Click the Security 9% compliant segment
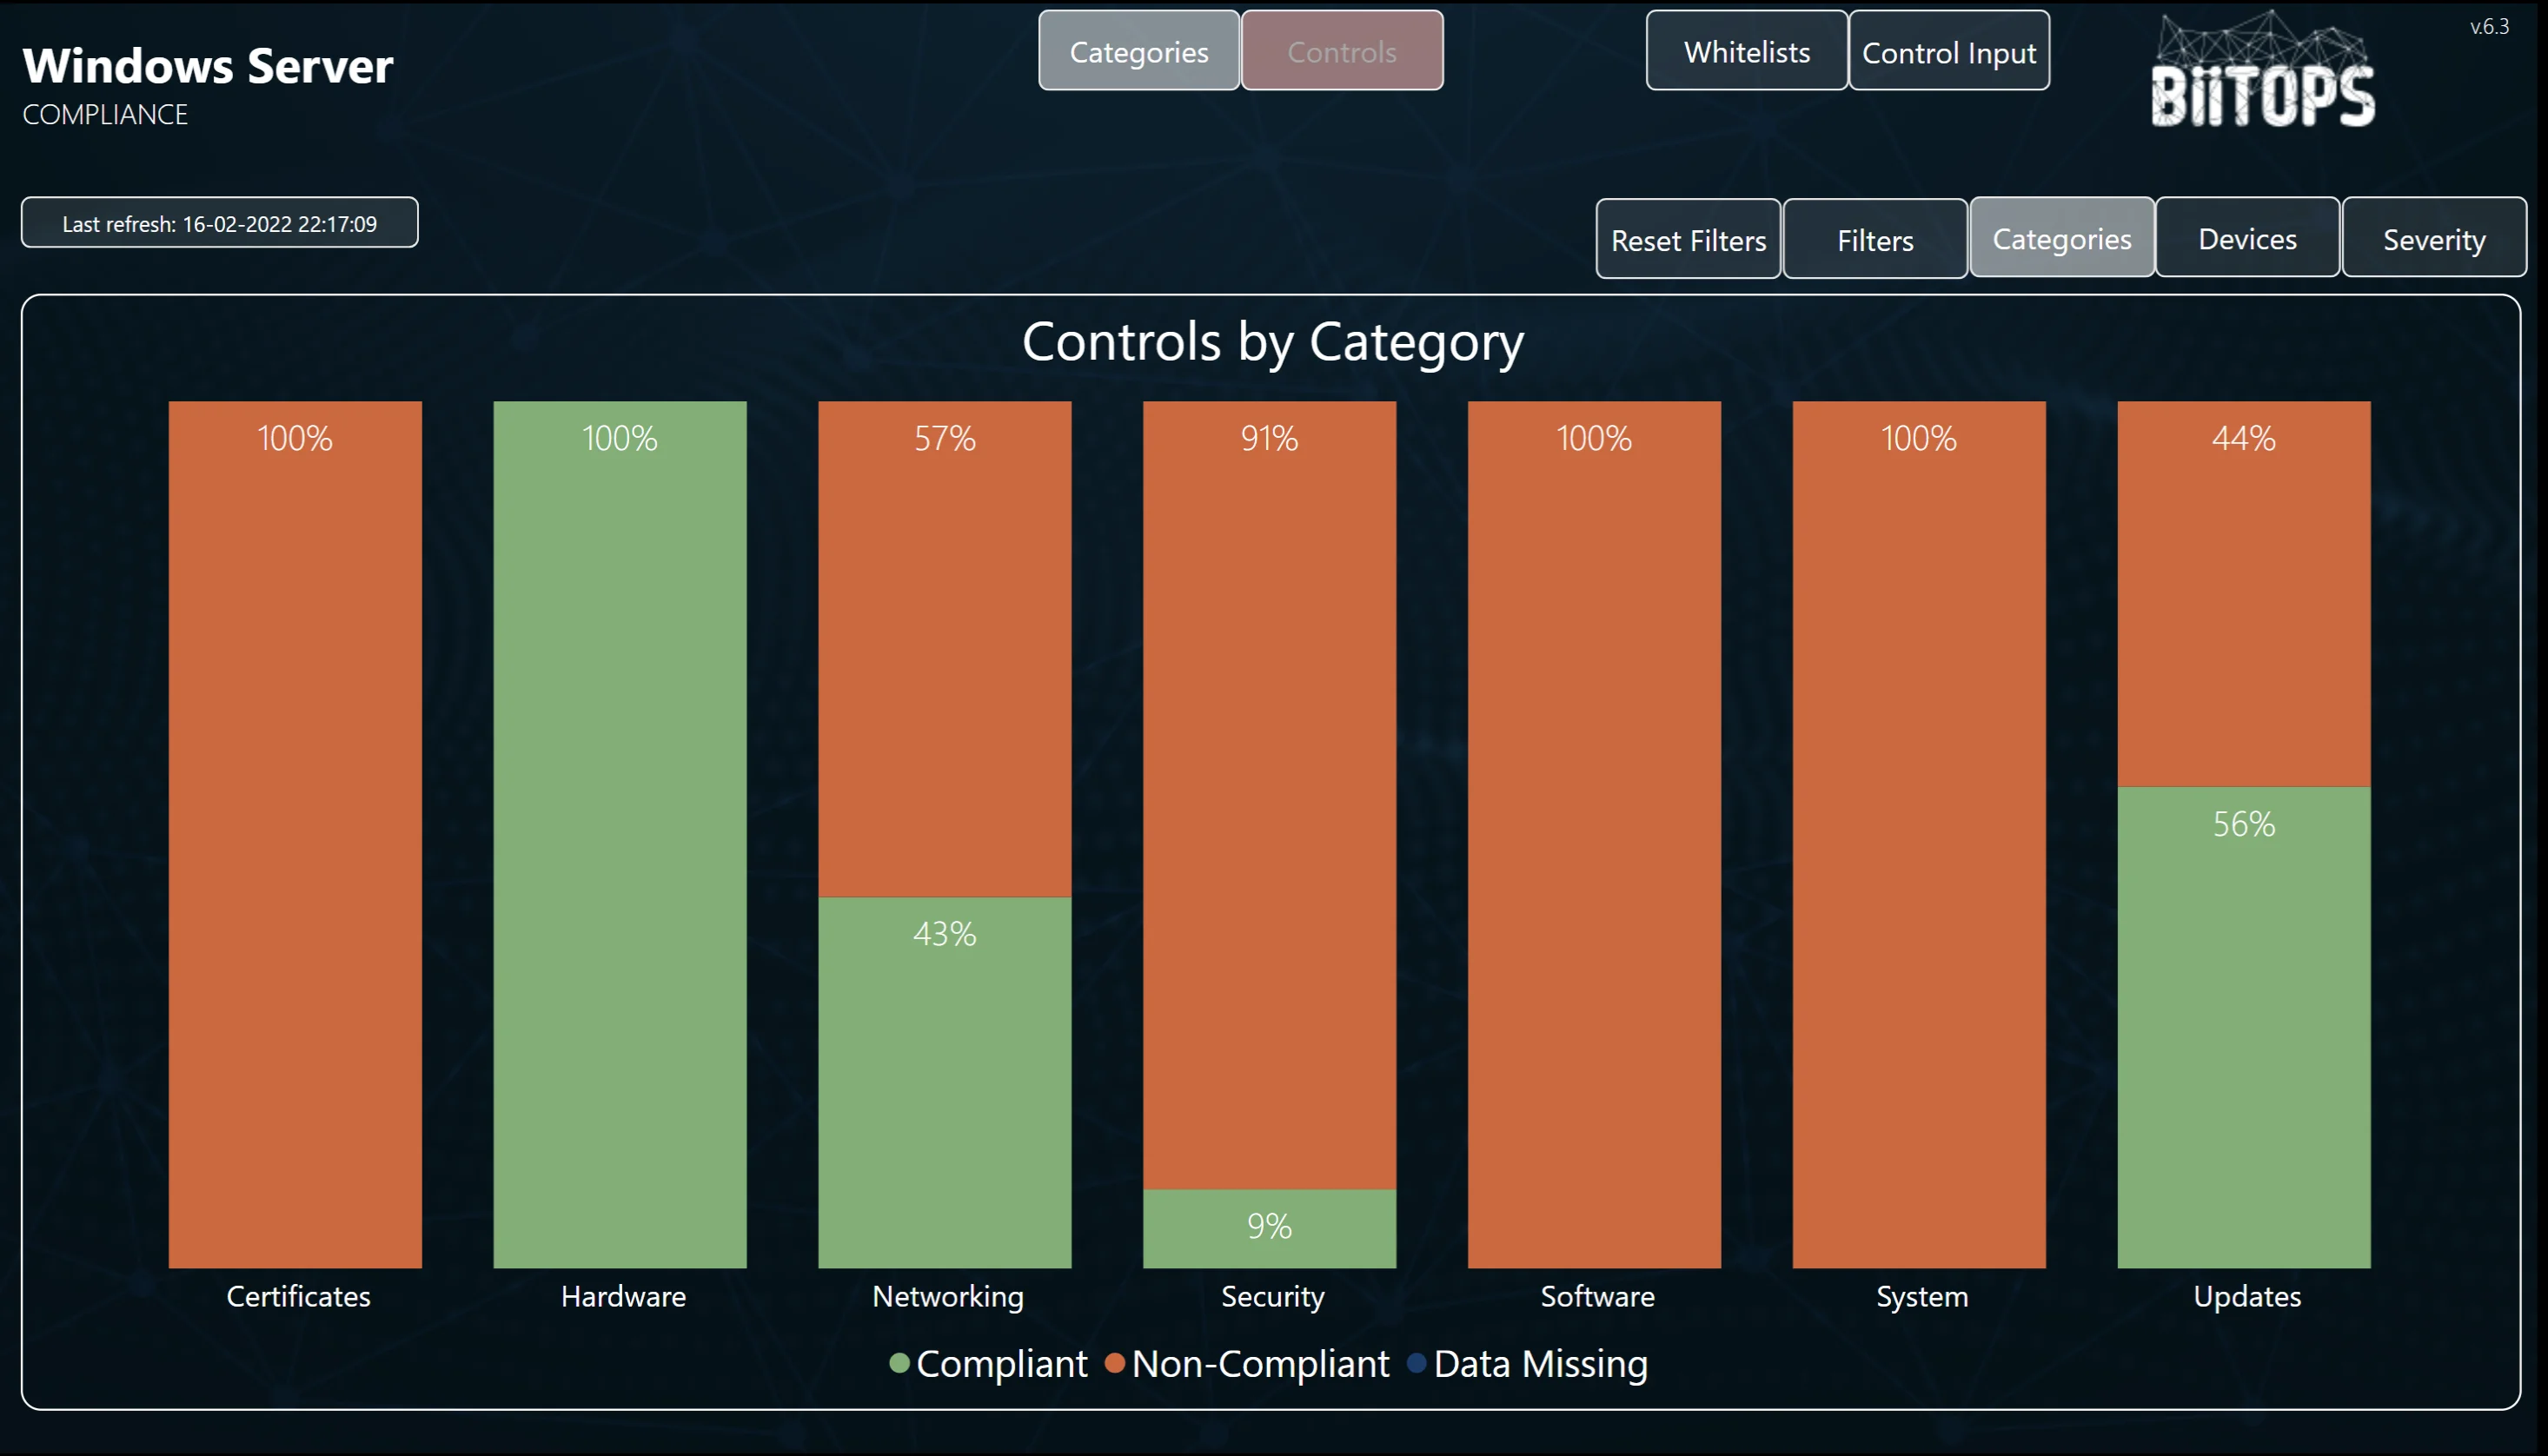The height and width of the screenshot is (1456, 2548). 1268,1228
